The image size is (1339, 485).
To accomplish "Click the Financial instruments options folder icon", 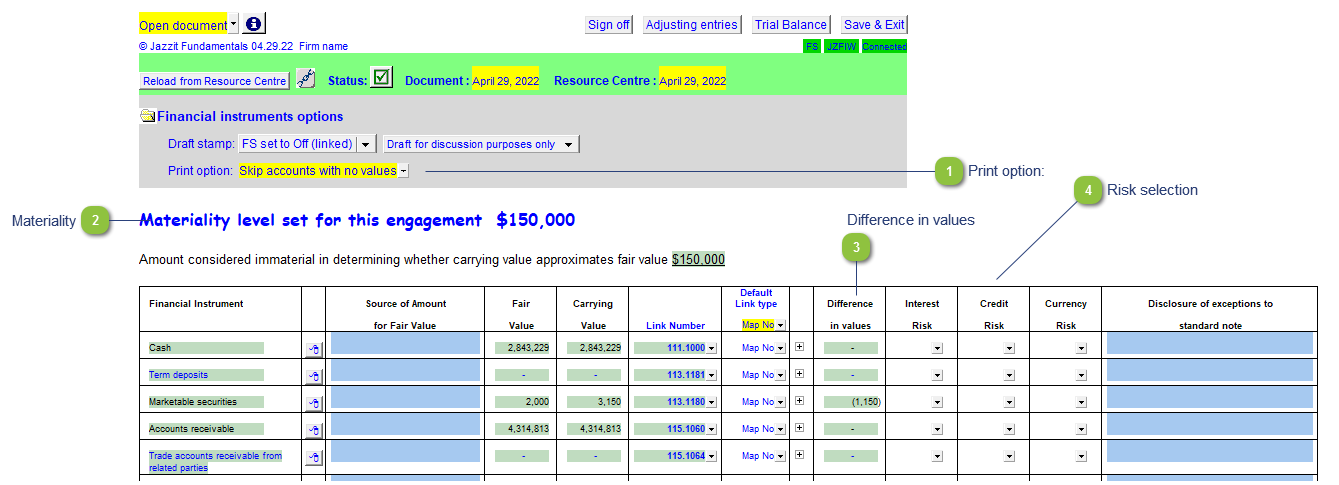I will (x=147, y=117).
